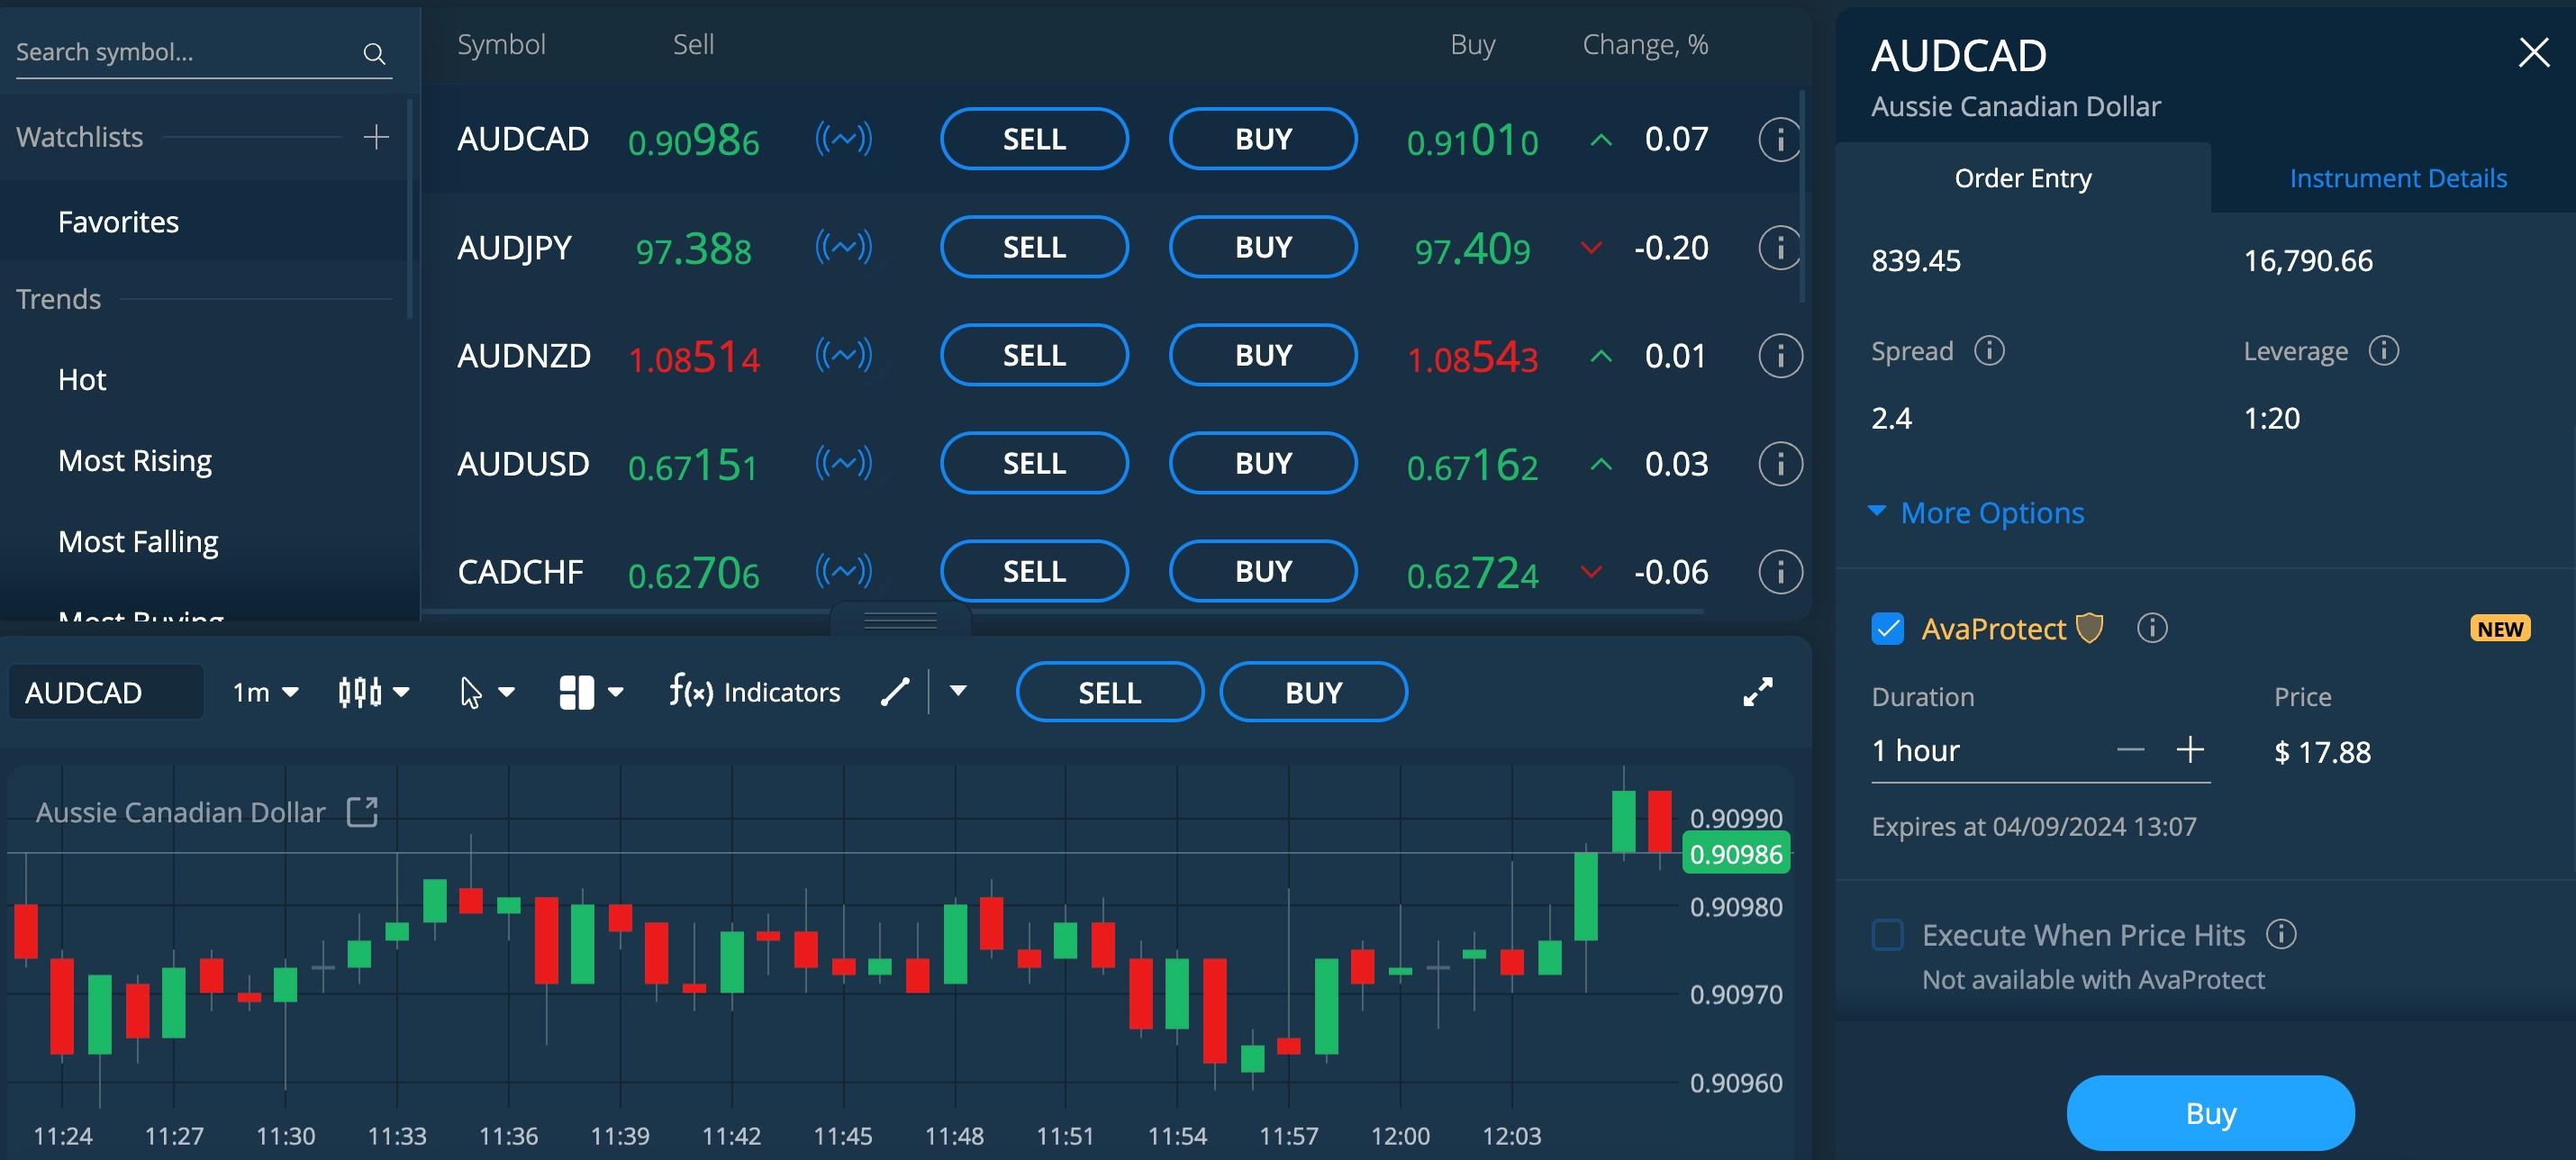Click the cursor/select tool icon
2576x1160 pixels.
click(x=471, y=692)
